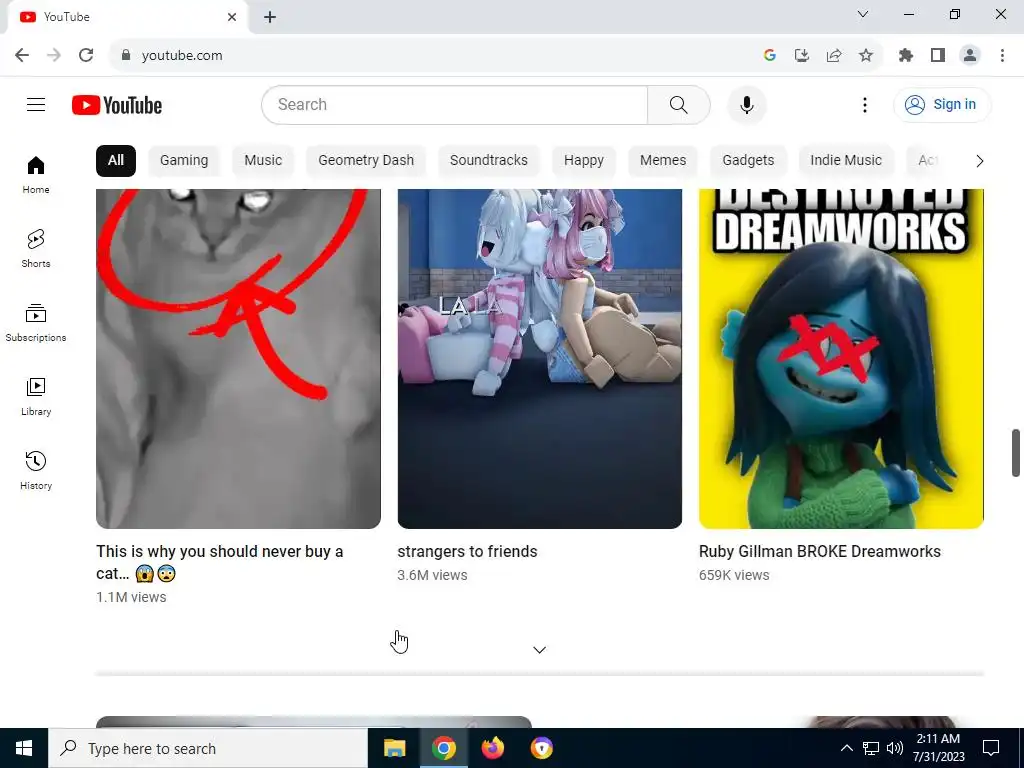The height and width of the screenshot is (768, 1024).
Task: Focus the YouTube Search input field
Action: (455, 104)
